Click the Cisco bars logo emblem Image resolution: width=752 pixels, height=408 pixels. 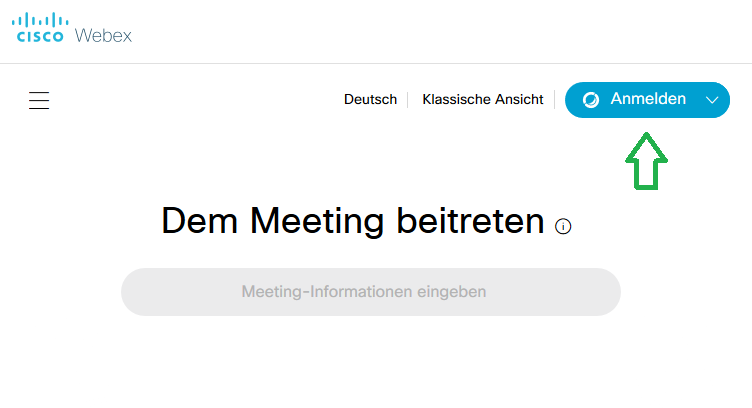pos(40,20)
